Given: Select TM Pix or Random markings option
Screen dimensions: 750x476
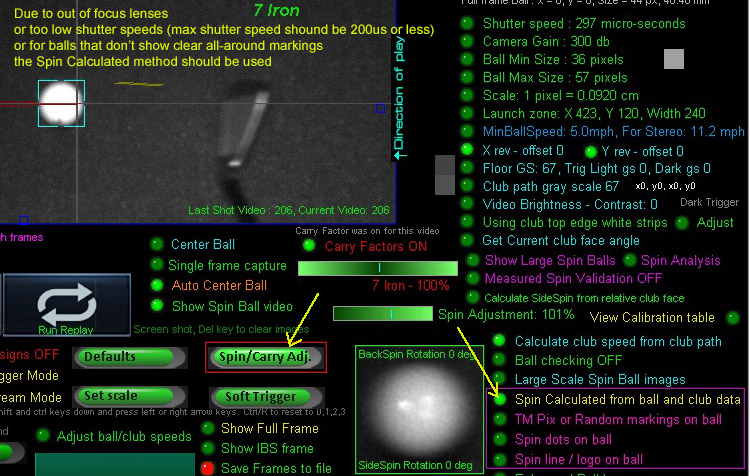Looking at the screenshot, I should click(x=499, y=419).
